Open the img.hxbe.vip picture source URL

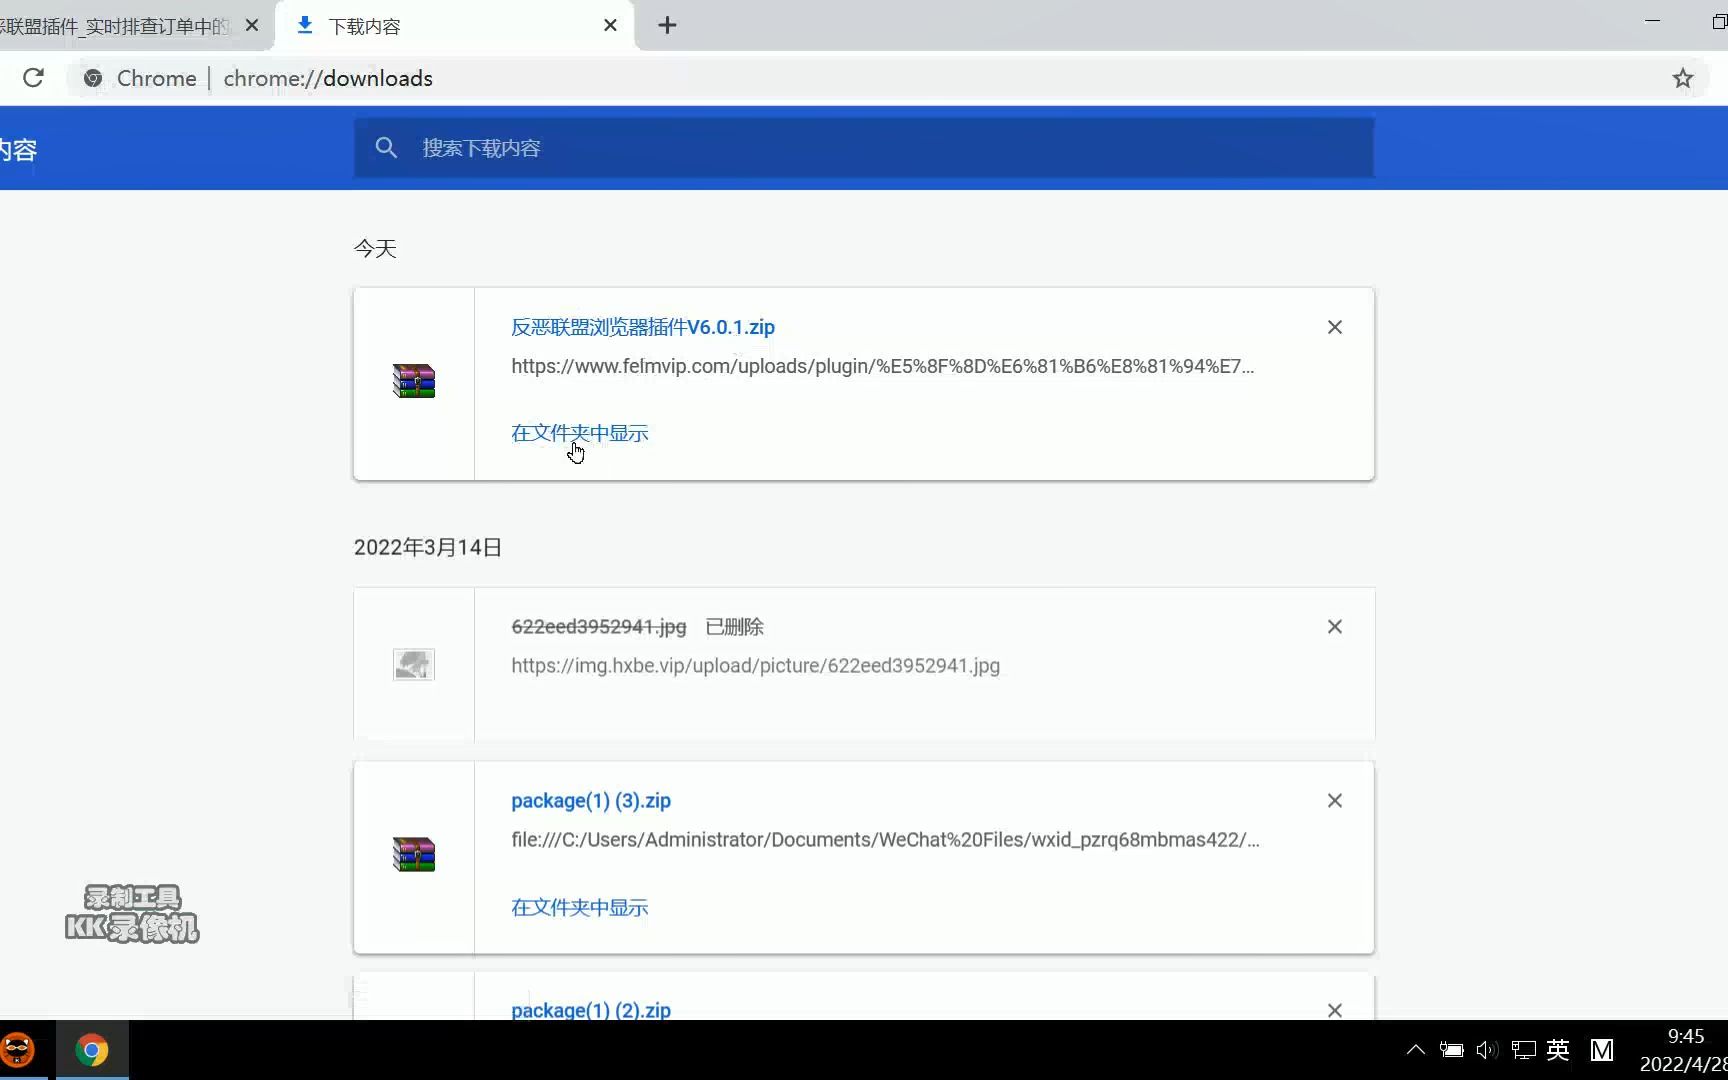[755, 666]
